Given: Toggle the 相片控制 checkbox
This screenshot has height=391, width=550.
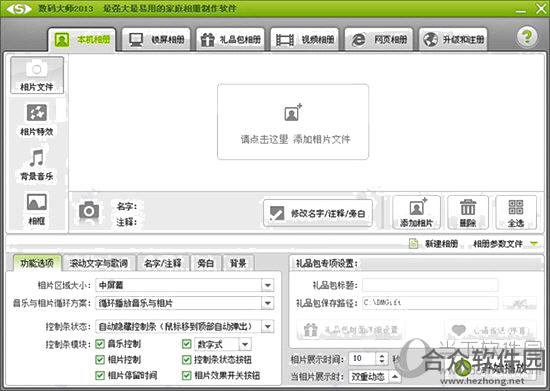Looking at the screenshot, I should [x=100, y=359].
